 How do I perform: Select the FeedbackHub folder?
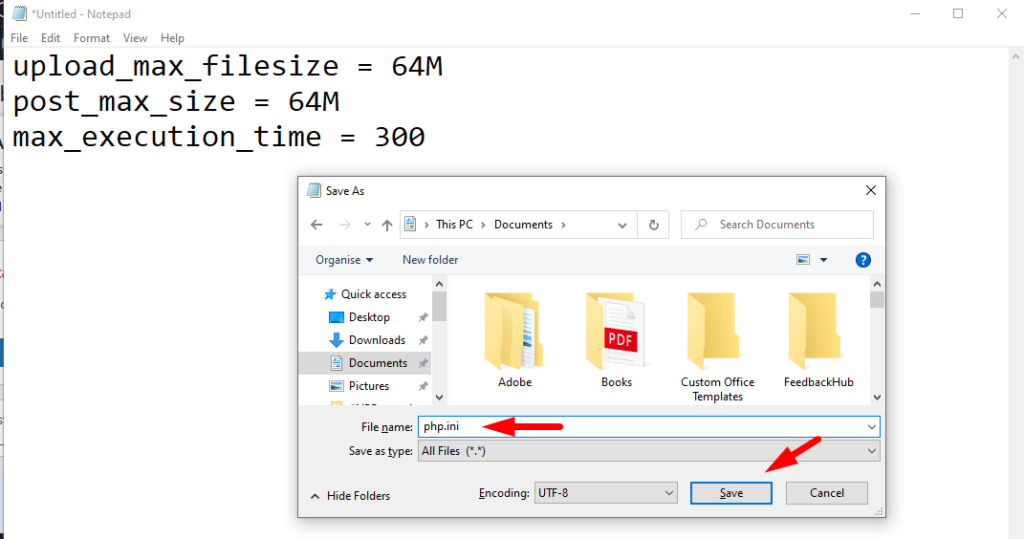point(818,340)
